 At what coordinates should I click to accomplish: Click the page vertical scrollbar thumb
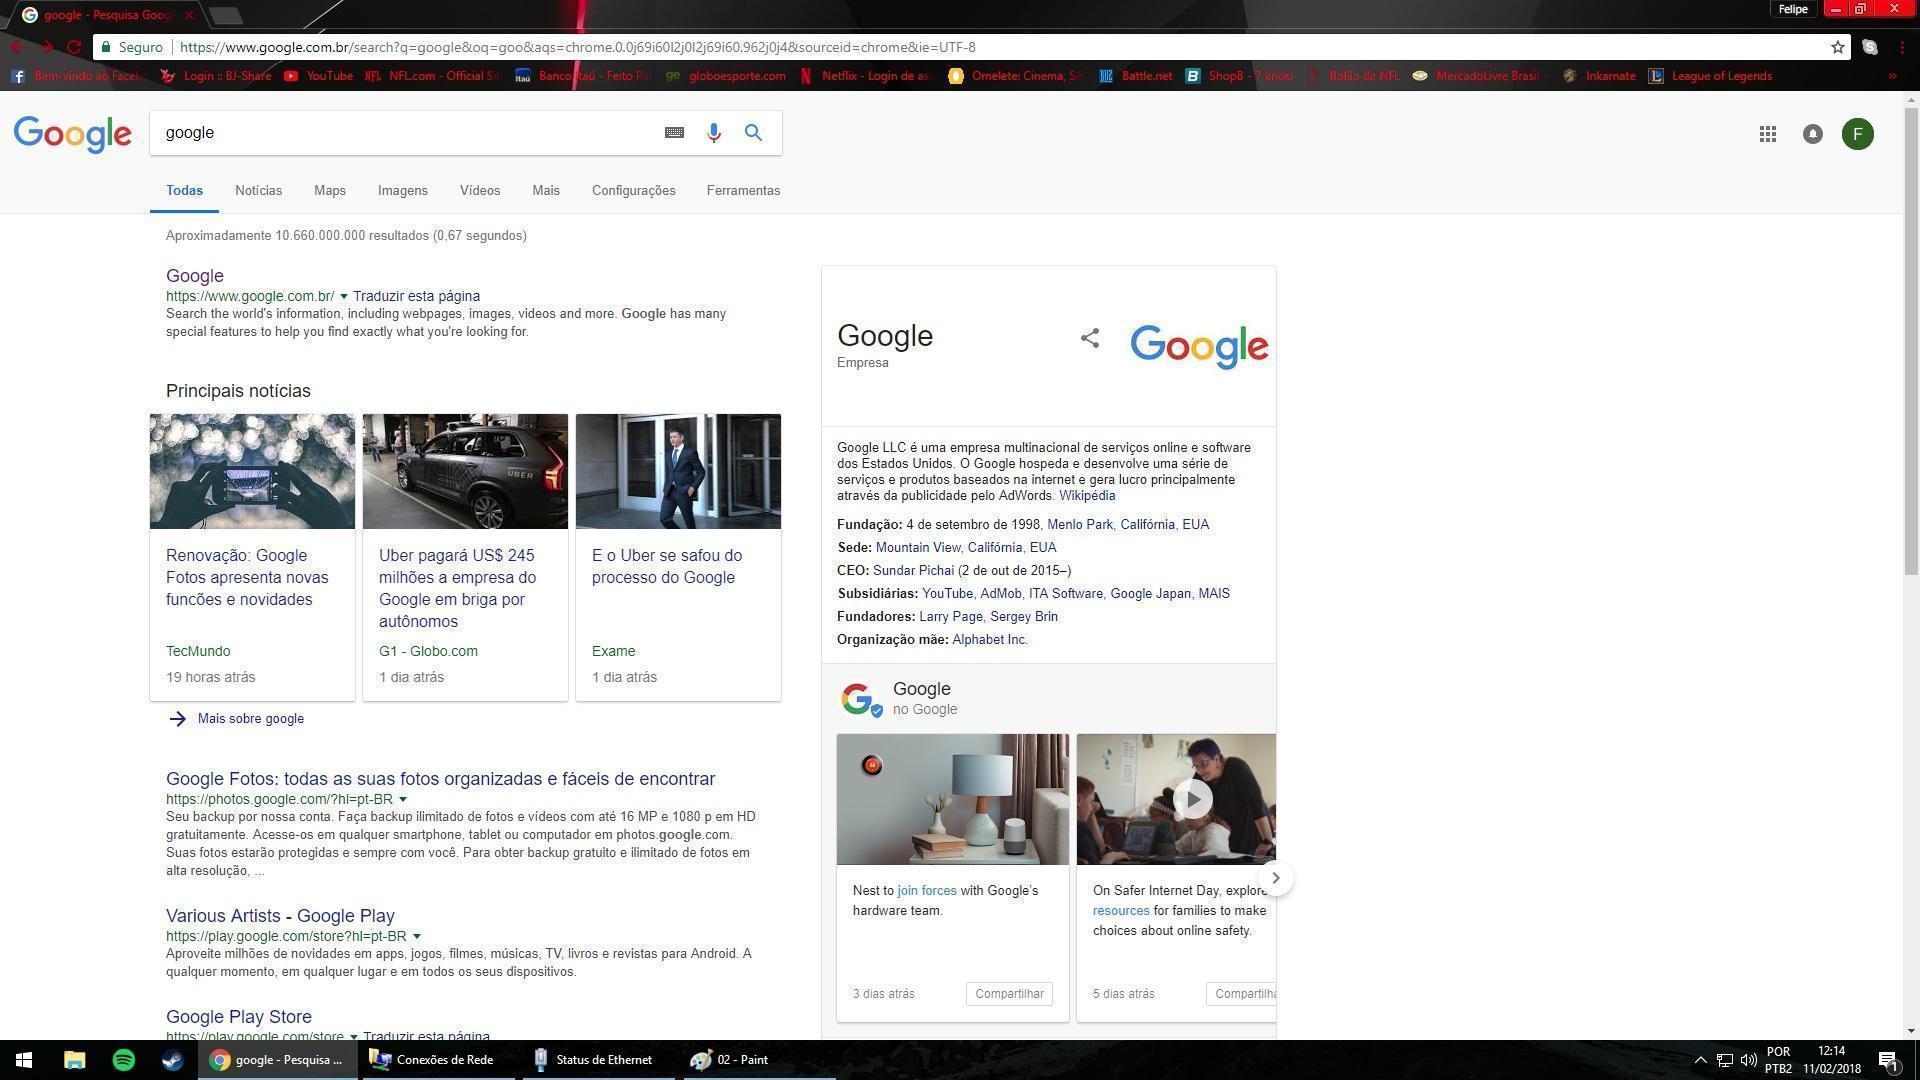coord(1911,340)
